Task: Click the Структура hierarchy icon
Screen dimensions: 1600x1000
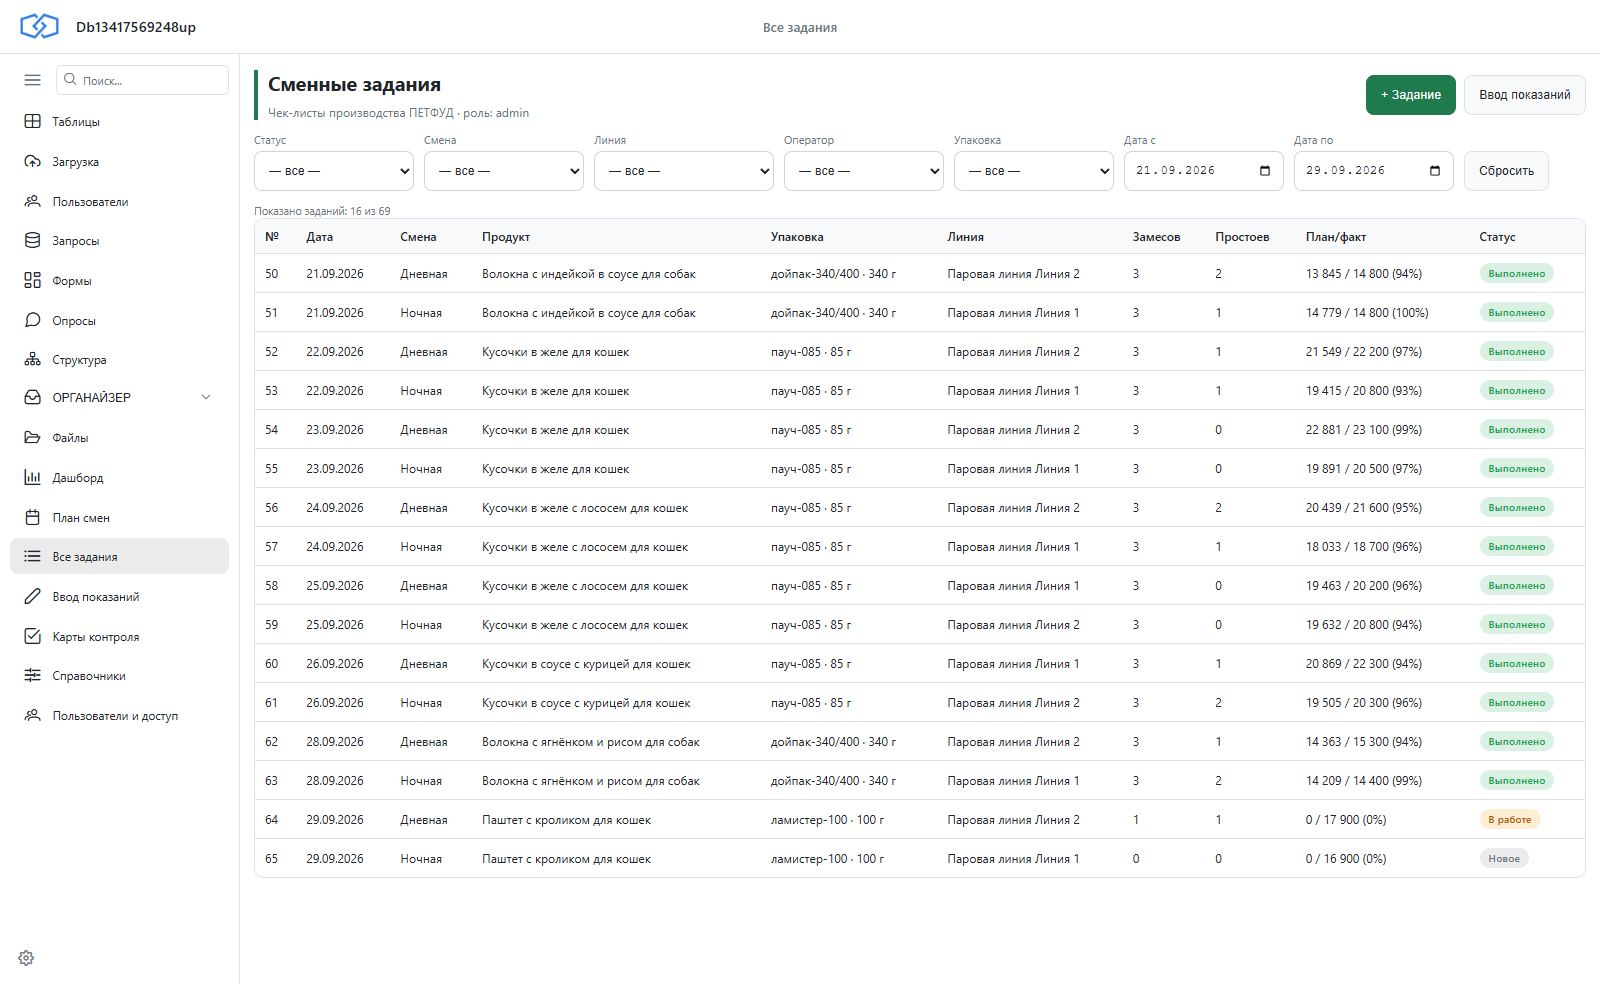Action: click(x=33, y=360)
